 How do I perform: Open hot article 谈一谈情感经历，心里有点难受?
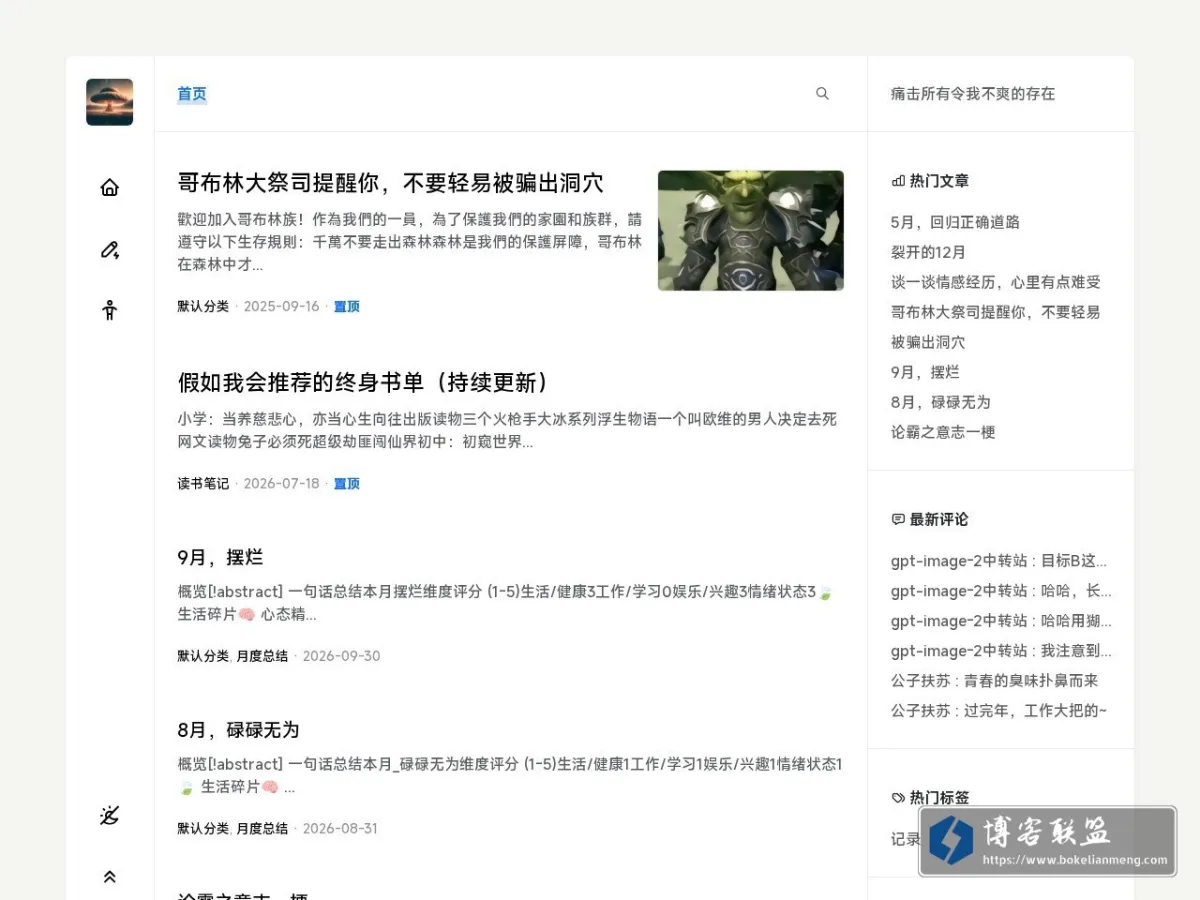pyautogui.click(x=995, y=282)
